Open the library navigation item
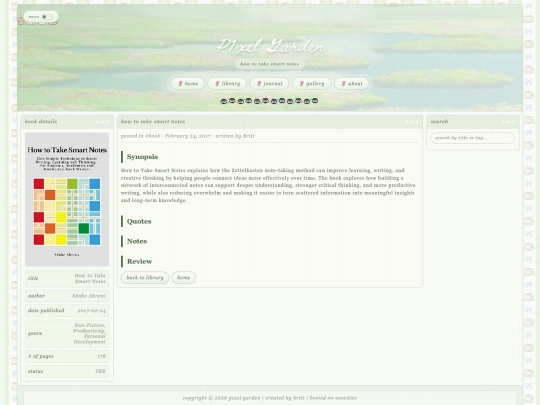Screen dimensions: 540x405 227,83
